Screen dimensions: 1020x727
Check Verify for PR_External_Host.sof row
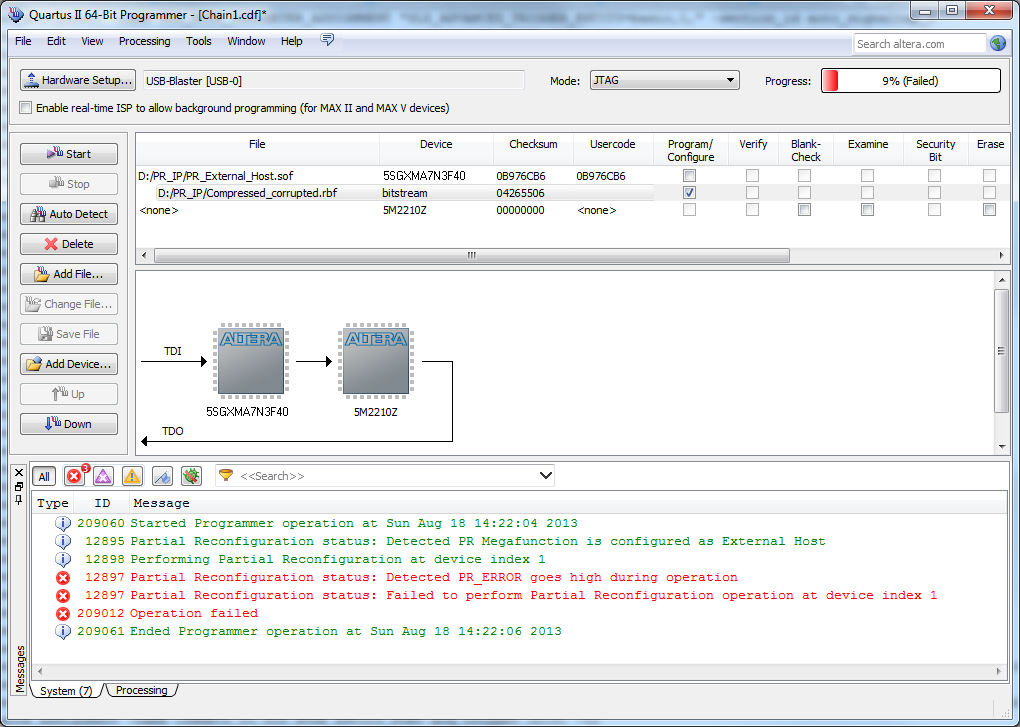[x=752, y=176]
